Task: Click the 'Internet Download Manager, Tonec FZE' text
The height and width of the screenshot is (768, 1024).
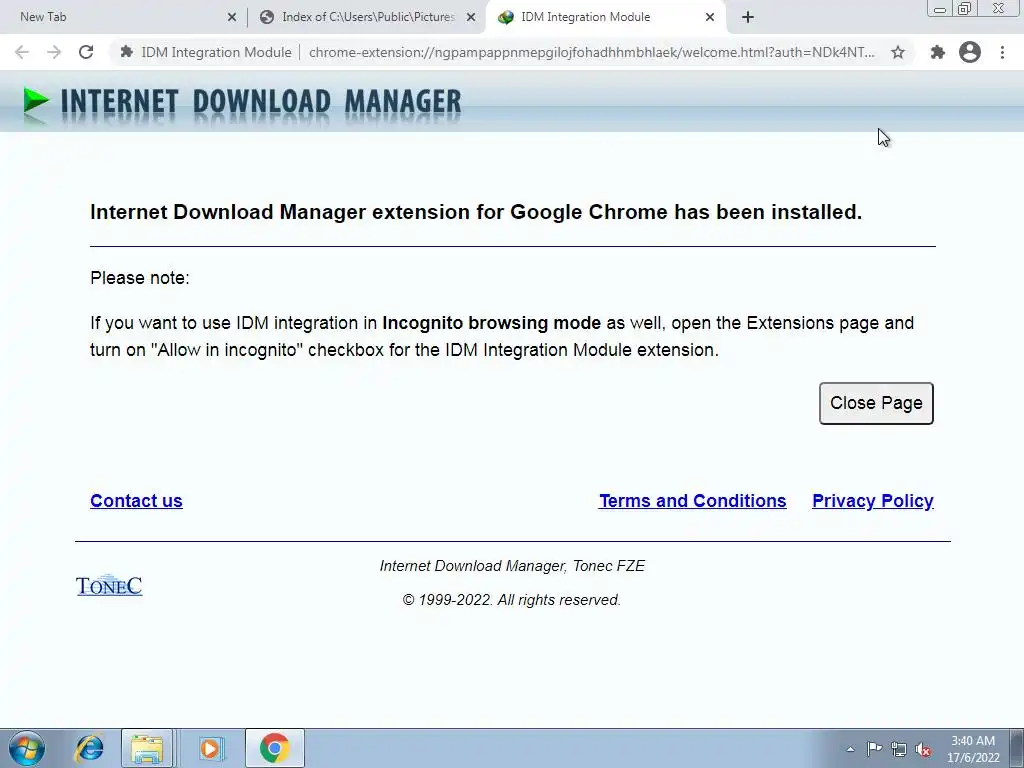Action: pyautogui.click(x=512, y=566)
